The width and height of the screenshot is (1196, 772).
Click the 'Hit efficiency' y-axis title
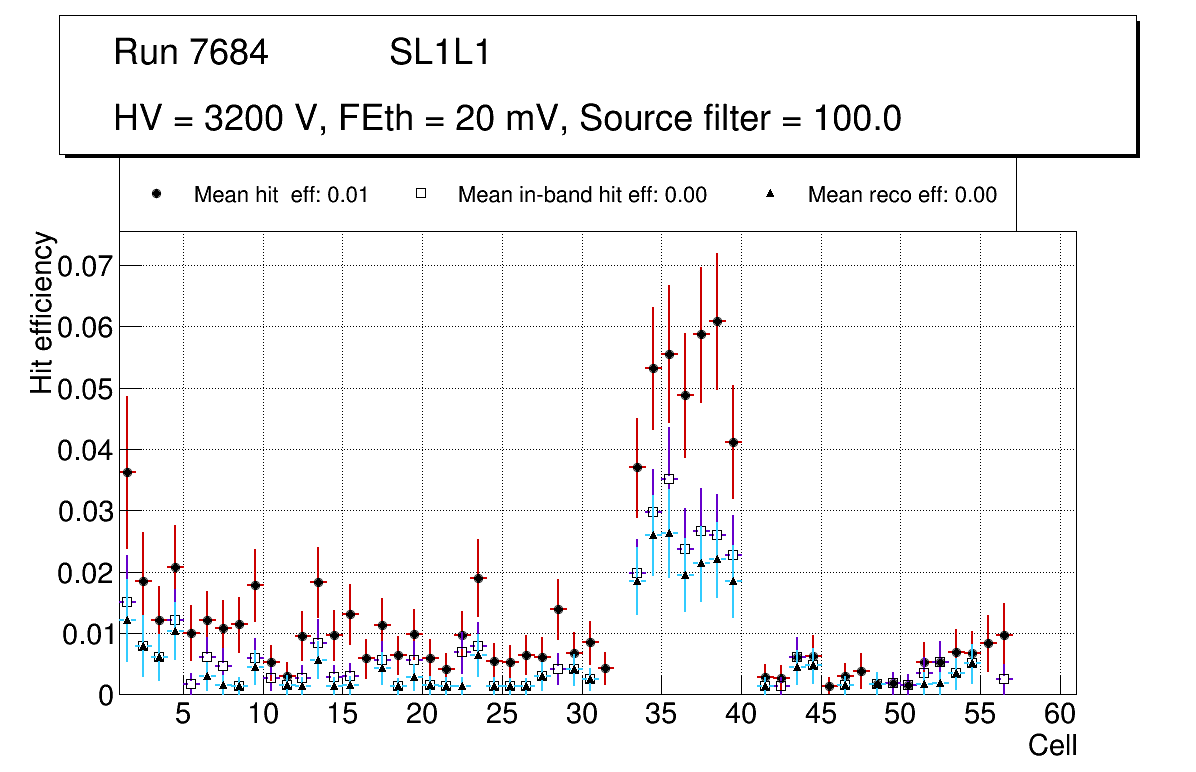tap(42, 313)
